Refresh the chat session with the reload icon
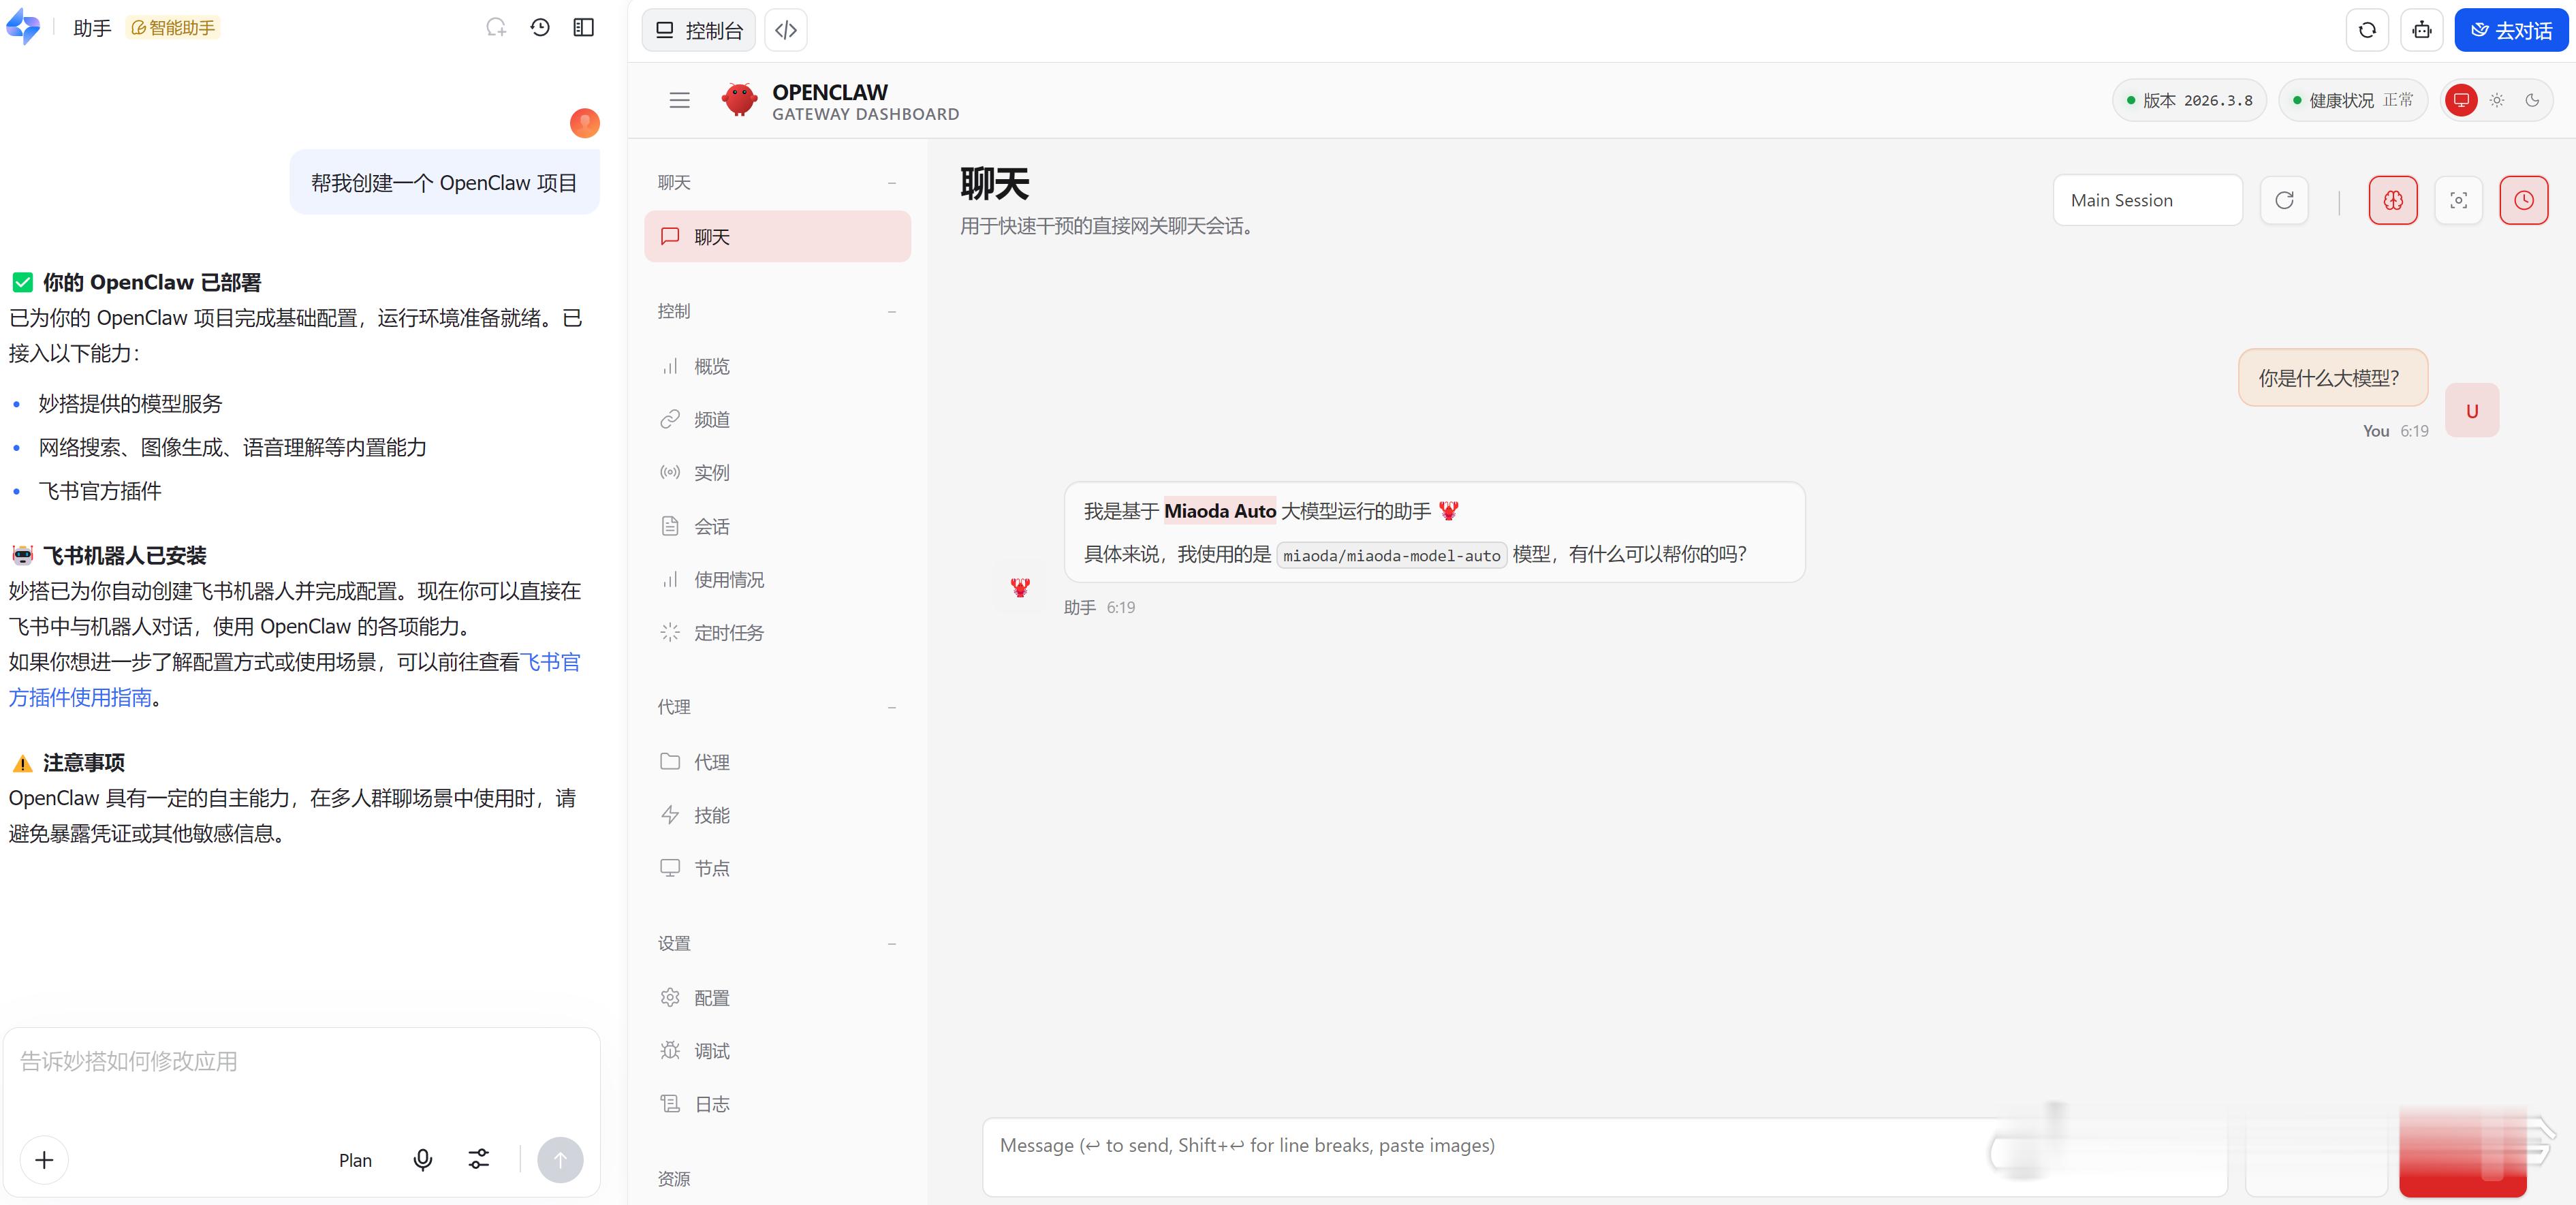This screenshot has width=2576, height=1205. 2284,200
